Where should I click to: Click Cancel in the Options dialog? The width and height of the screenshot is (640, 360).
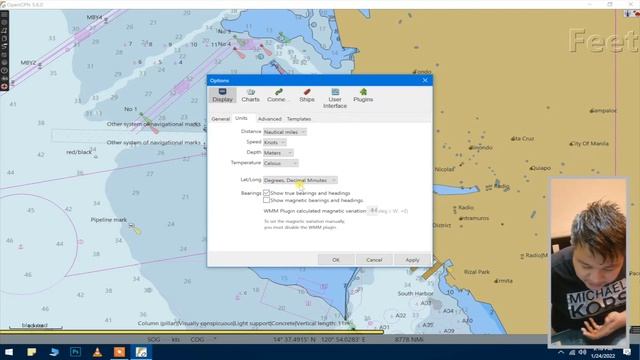(x=374, y=260)
